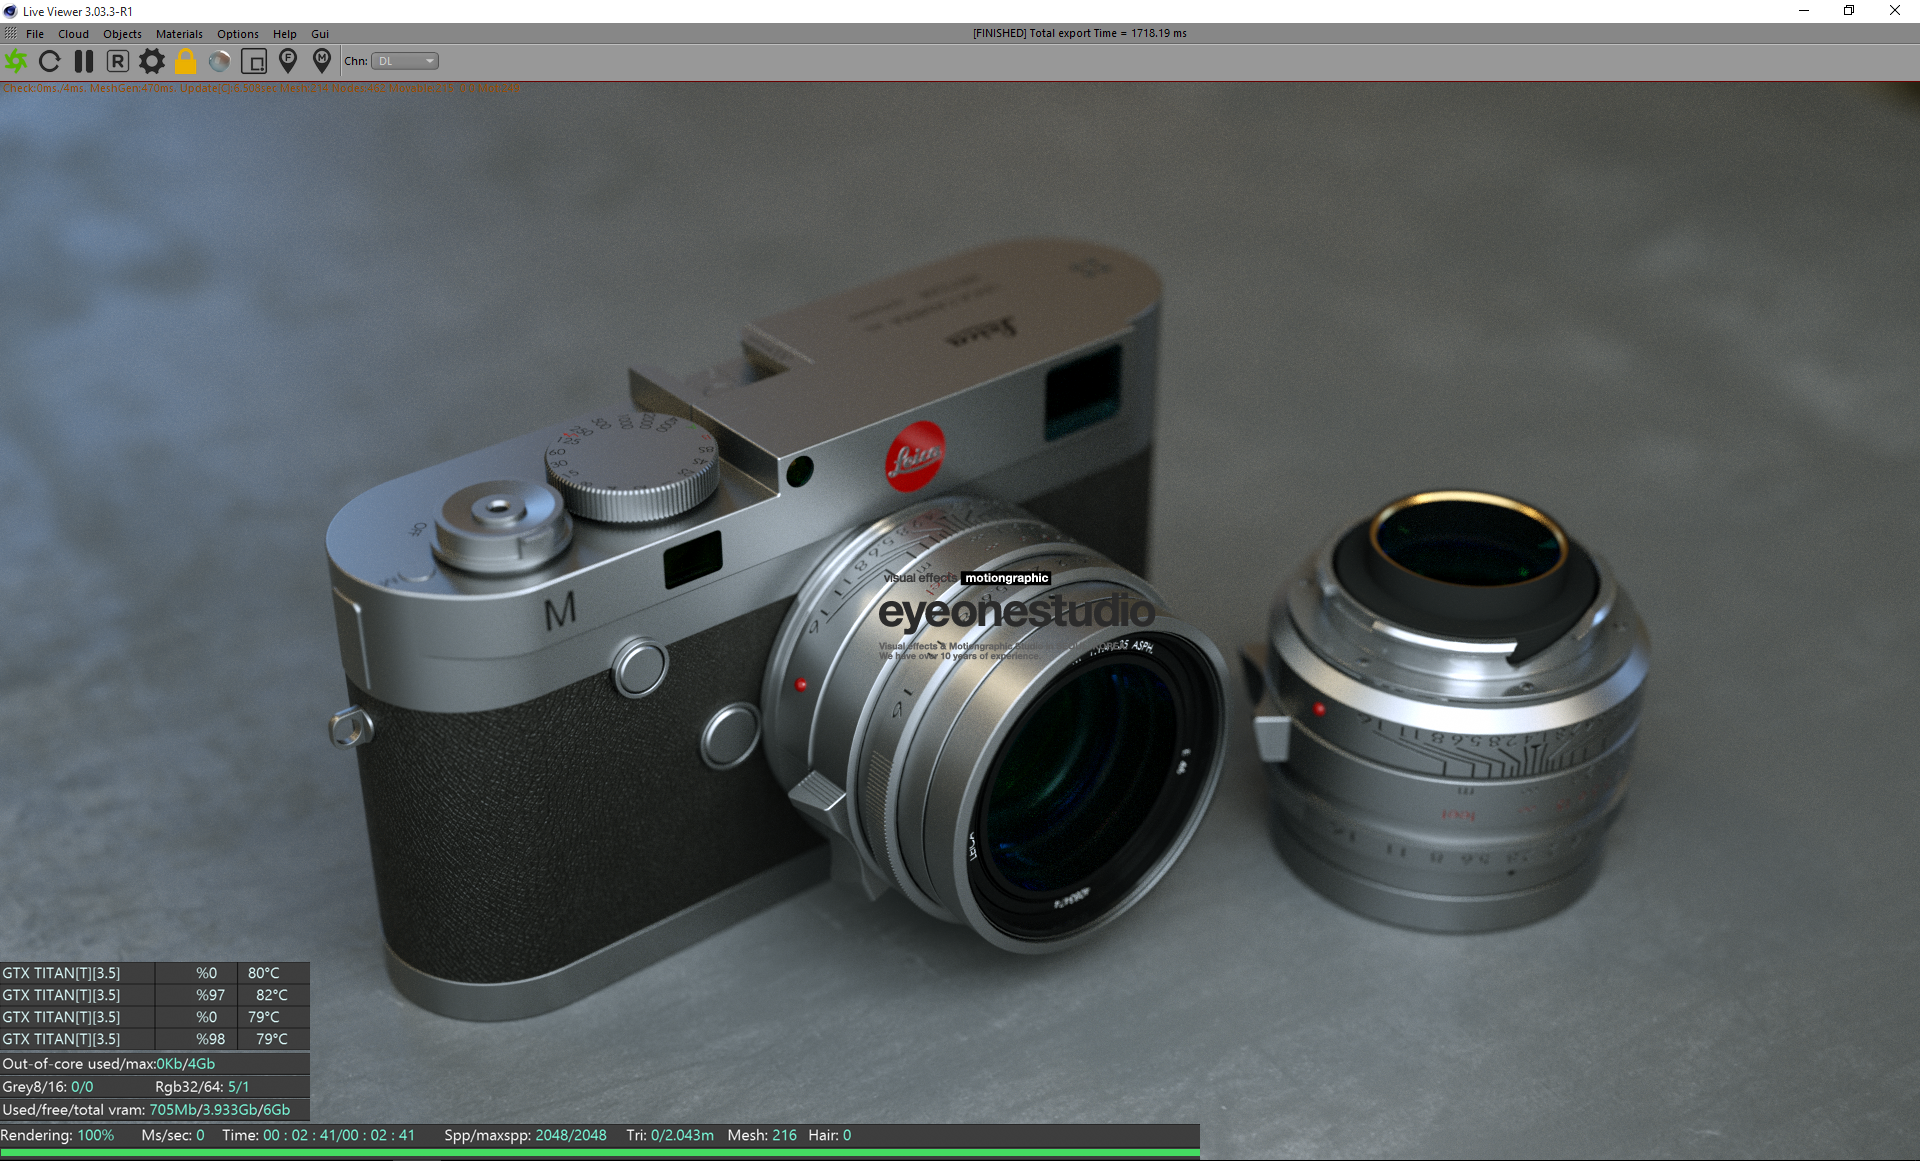Toggle the render region icon
The width and height of the screenshot is (1920, 1161).
254,61
